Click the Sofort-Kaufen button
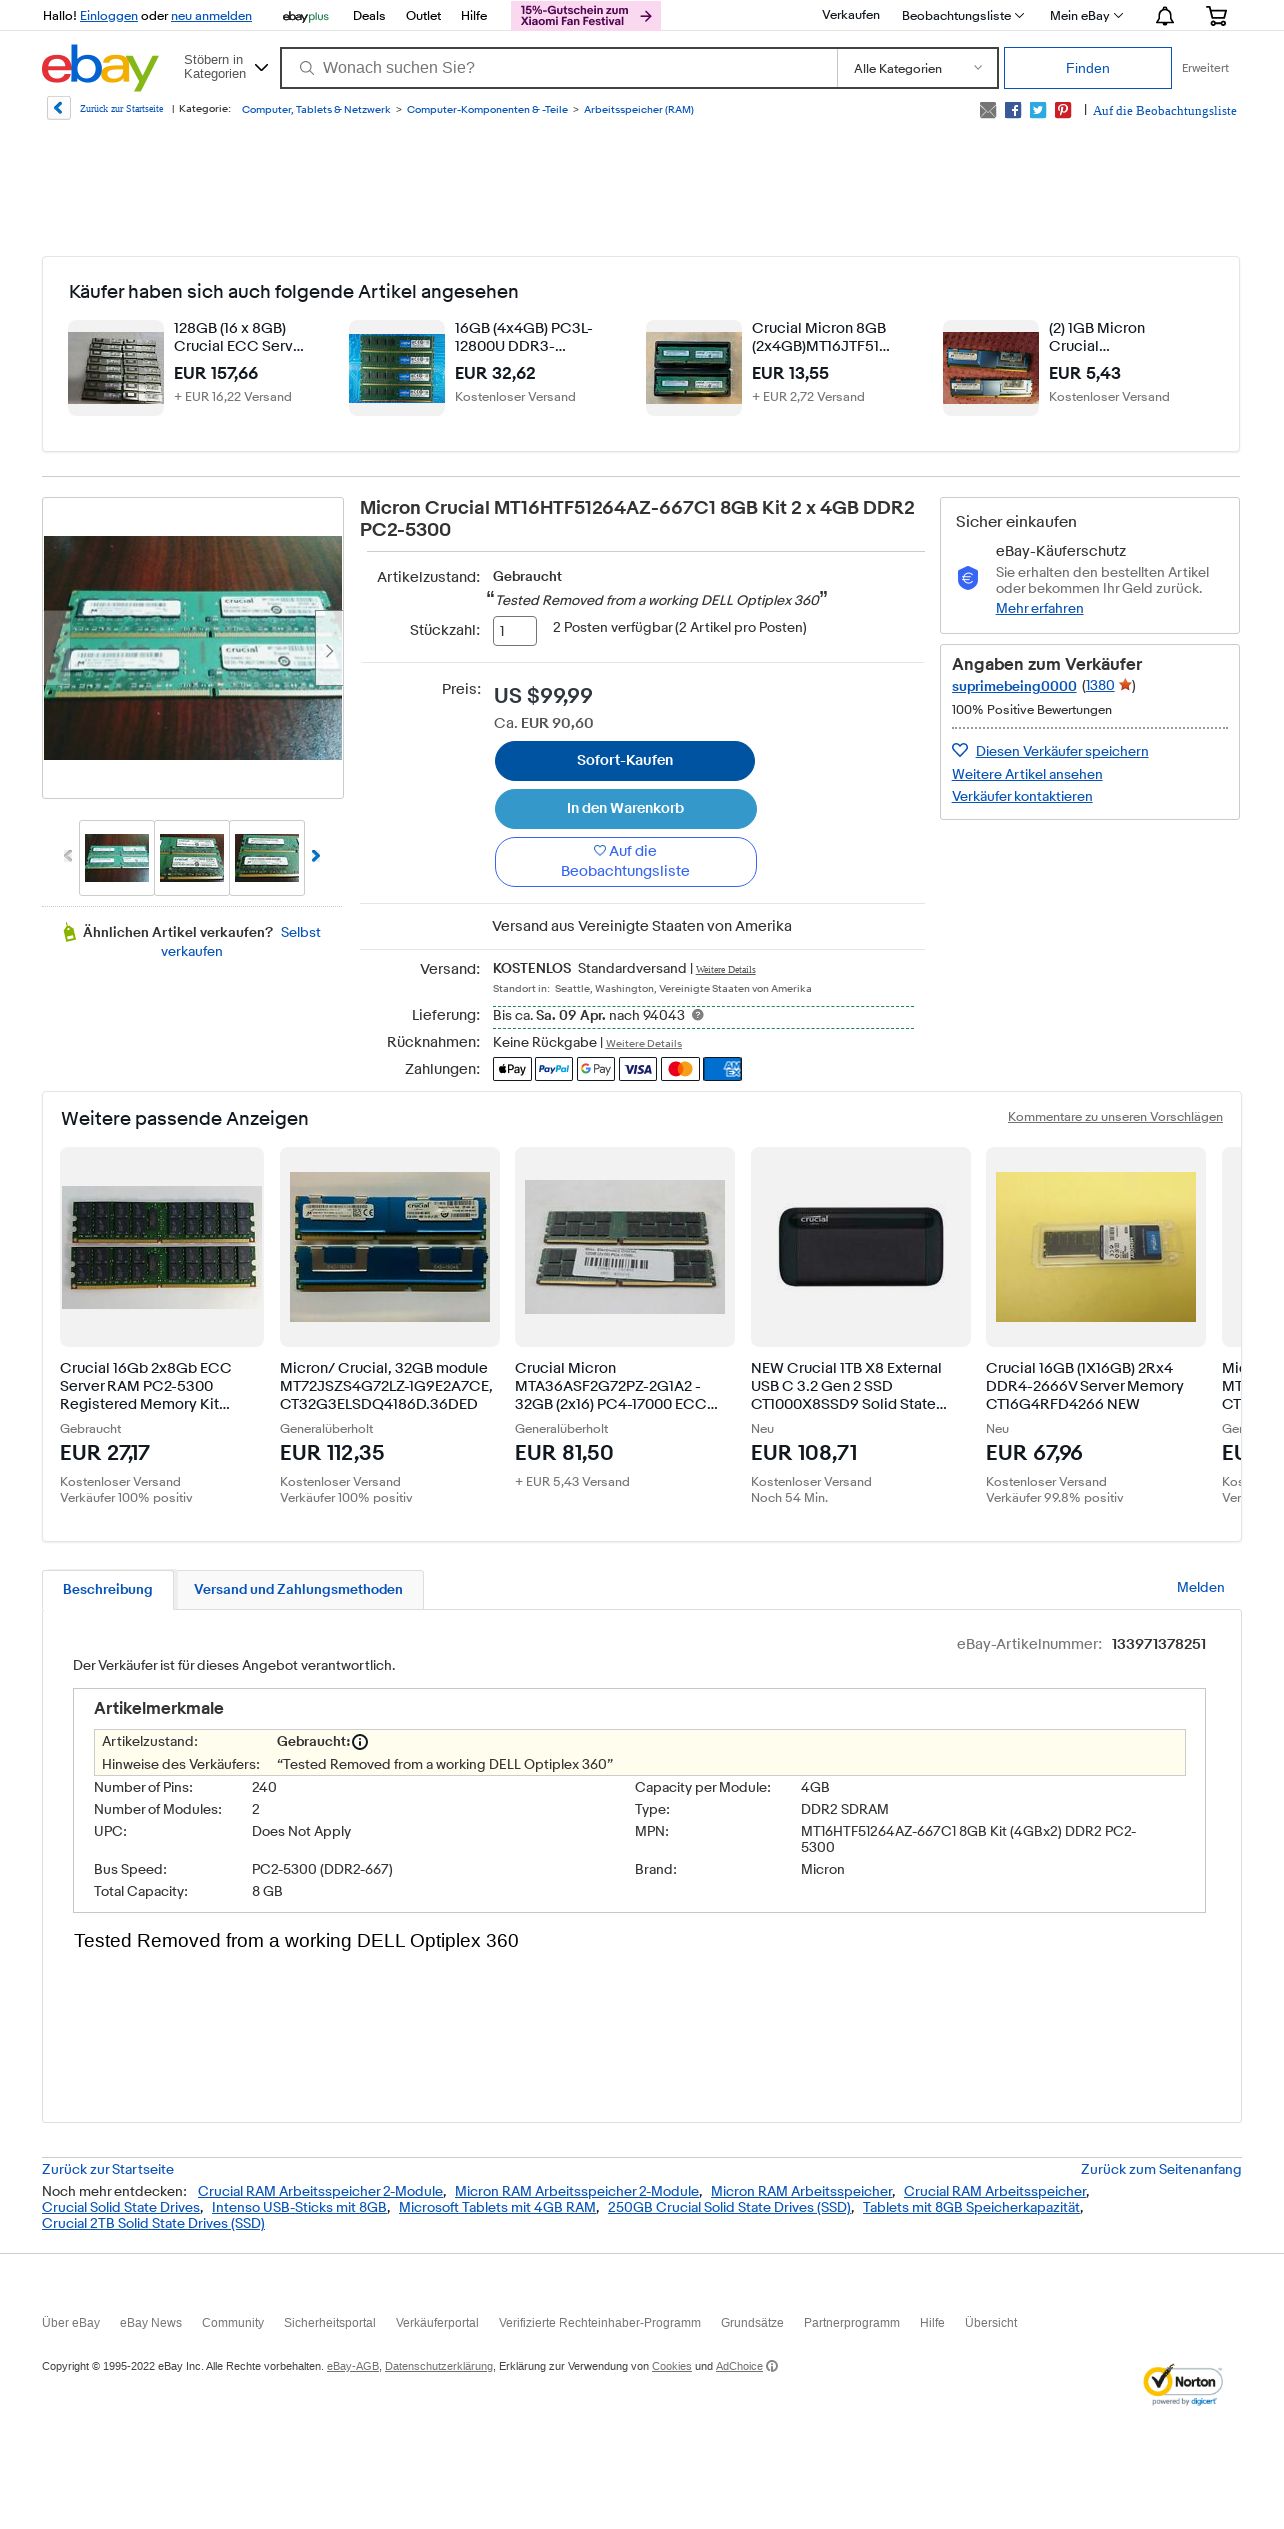Screen dimensions: 1284x2529 click(625, 761)
